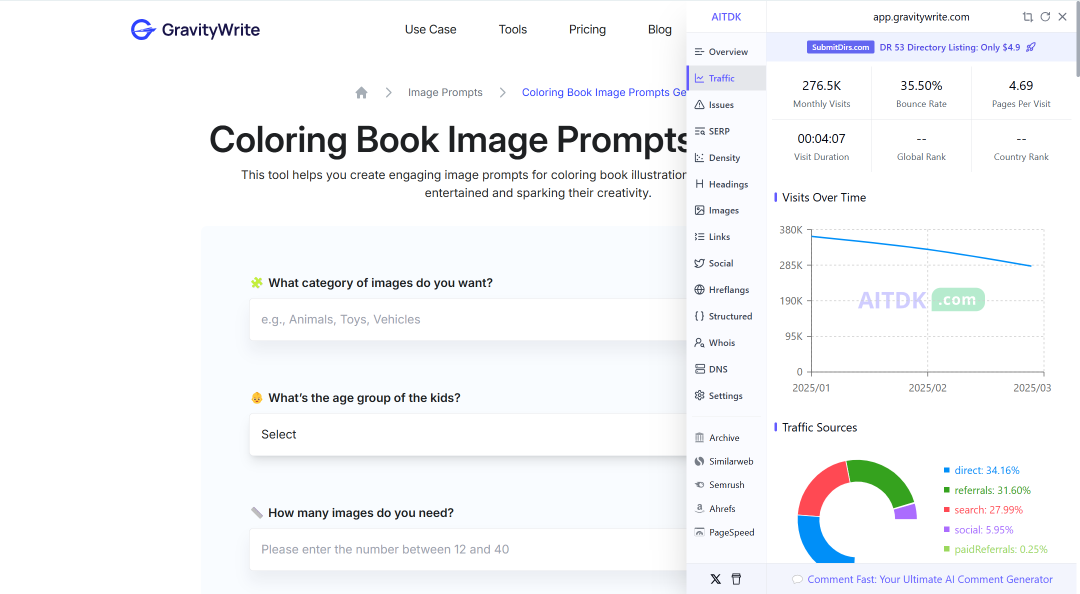Open the Headings section

tap(726, 184)
